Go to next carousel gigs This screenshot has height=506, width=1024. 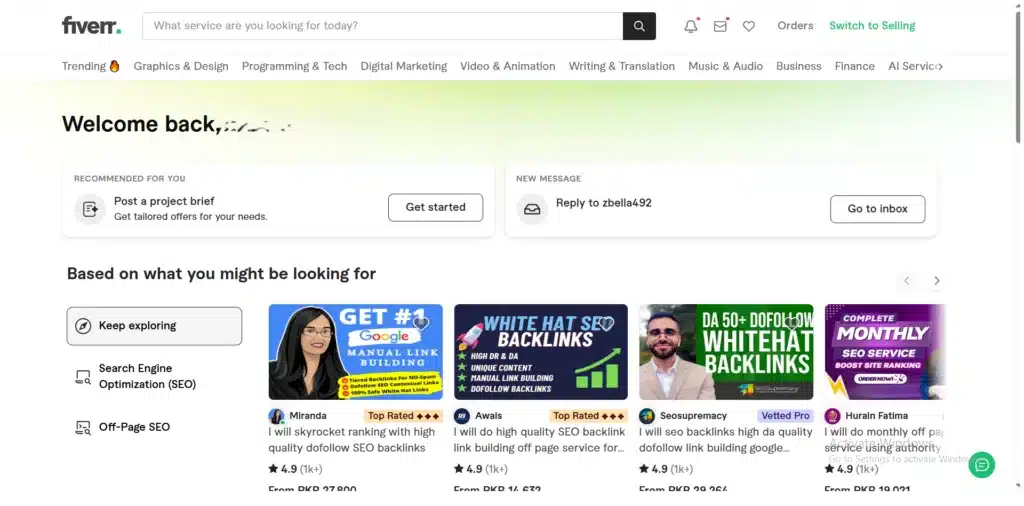(x=936, y=281)
